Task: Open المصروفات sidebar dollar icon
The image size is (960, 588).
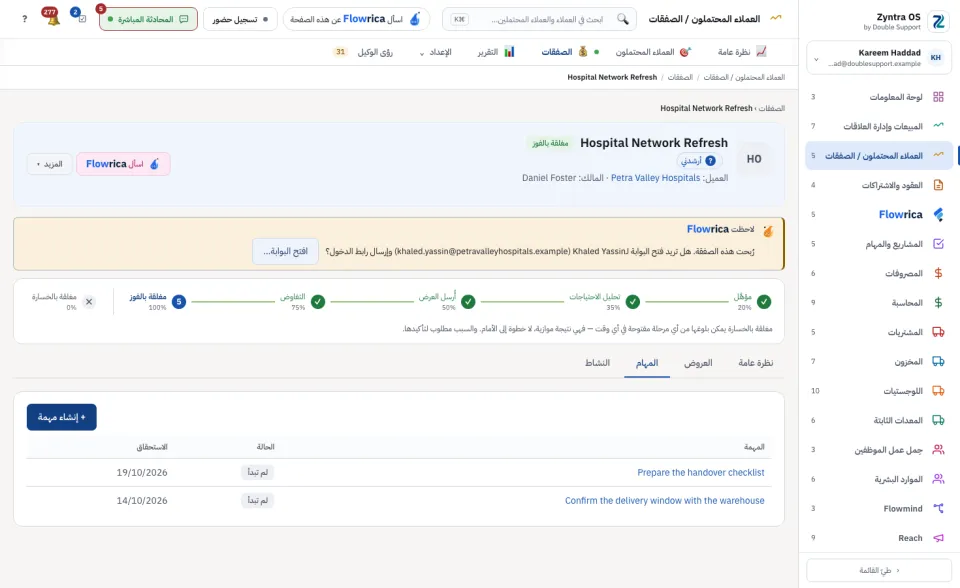Action: [938, 273]
